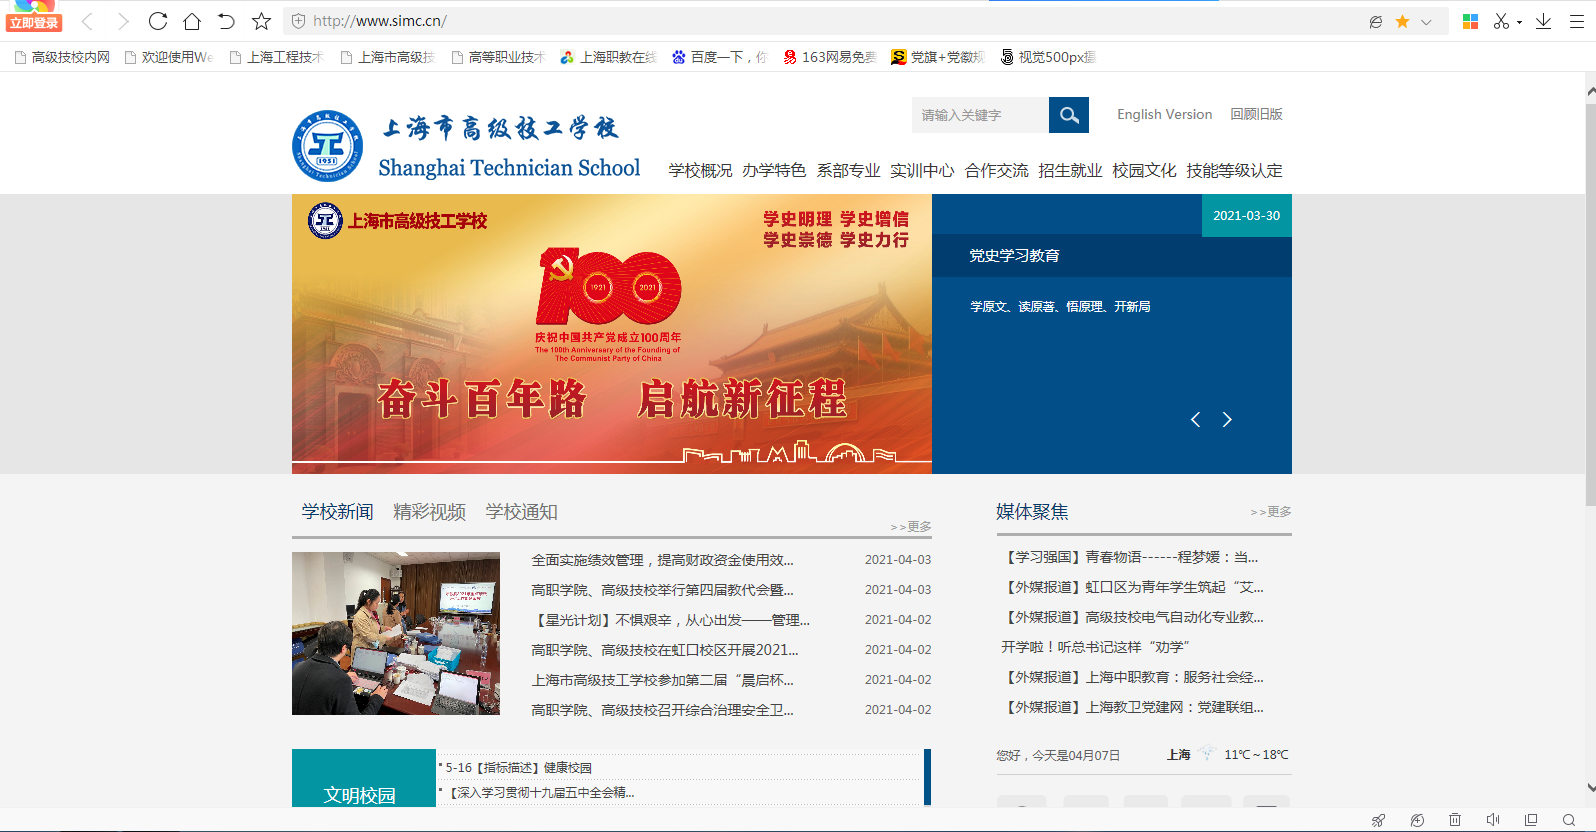Expand 媒体聚焦 via its >>更多 link
The width and height of the screenshot is (1596, 832).
(1271, 511)
